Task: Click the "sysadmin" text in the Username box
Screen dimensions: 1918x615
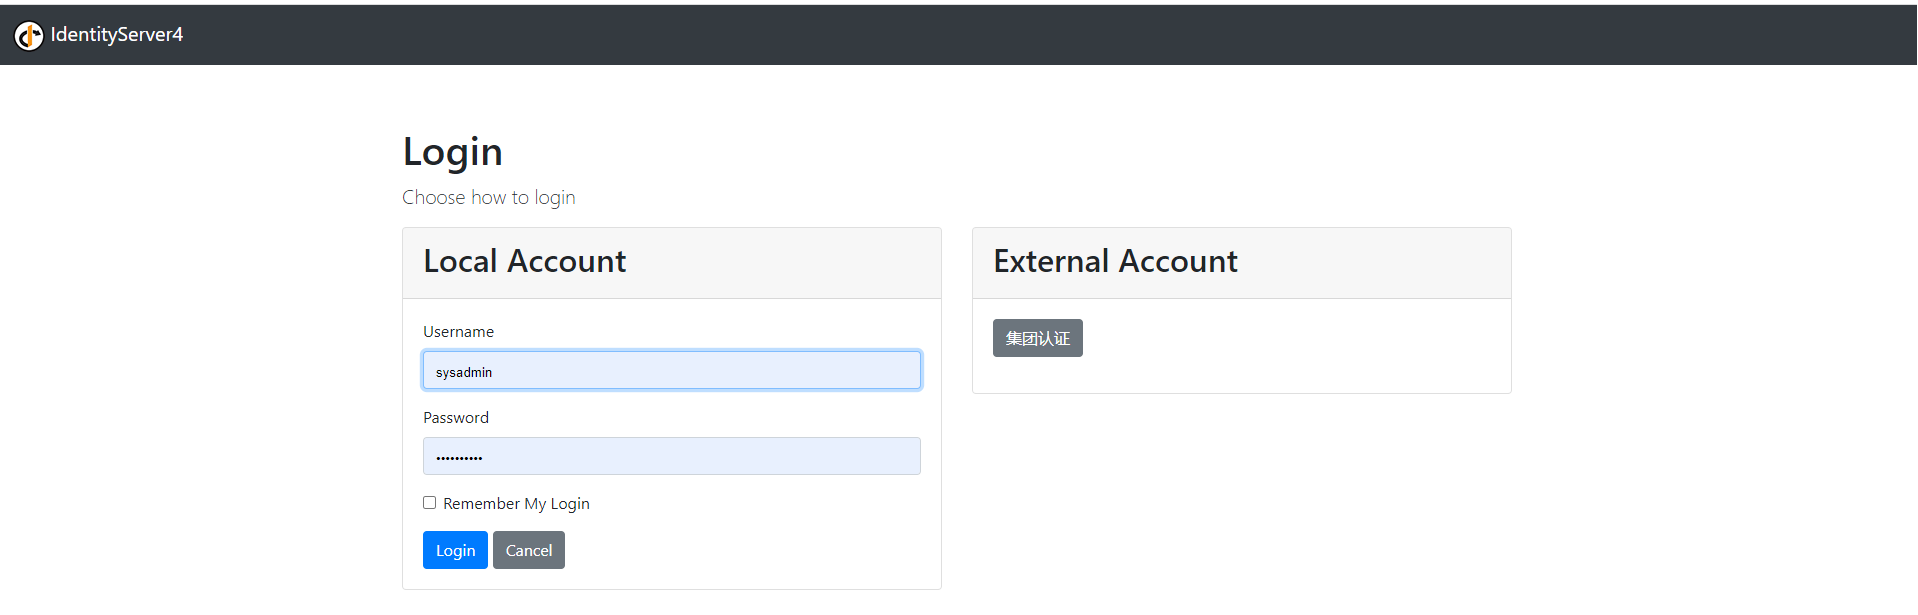Action: pyautogui.click(x=464, y=373)
